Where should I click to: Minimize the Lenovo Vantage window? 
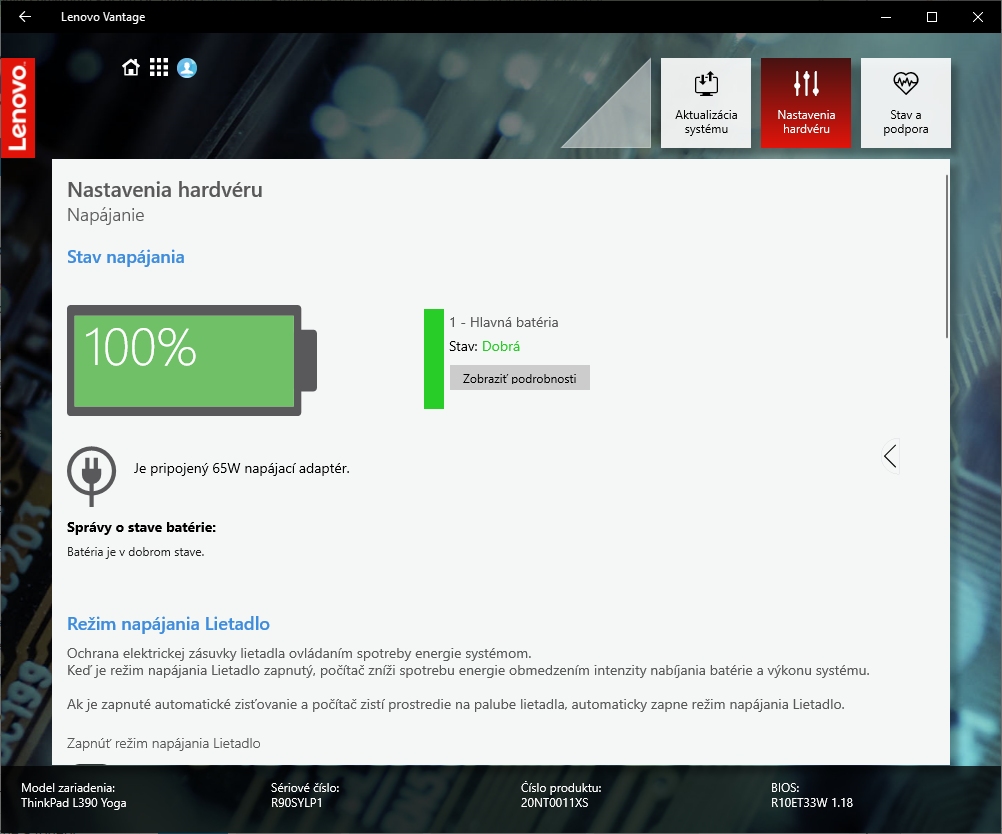click(885, 17)
